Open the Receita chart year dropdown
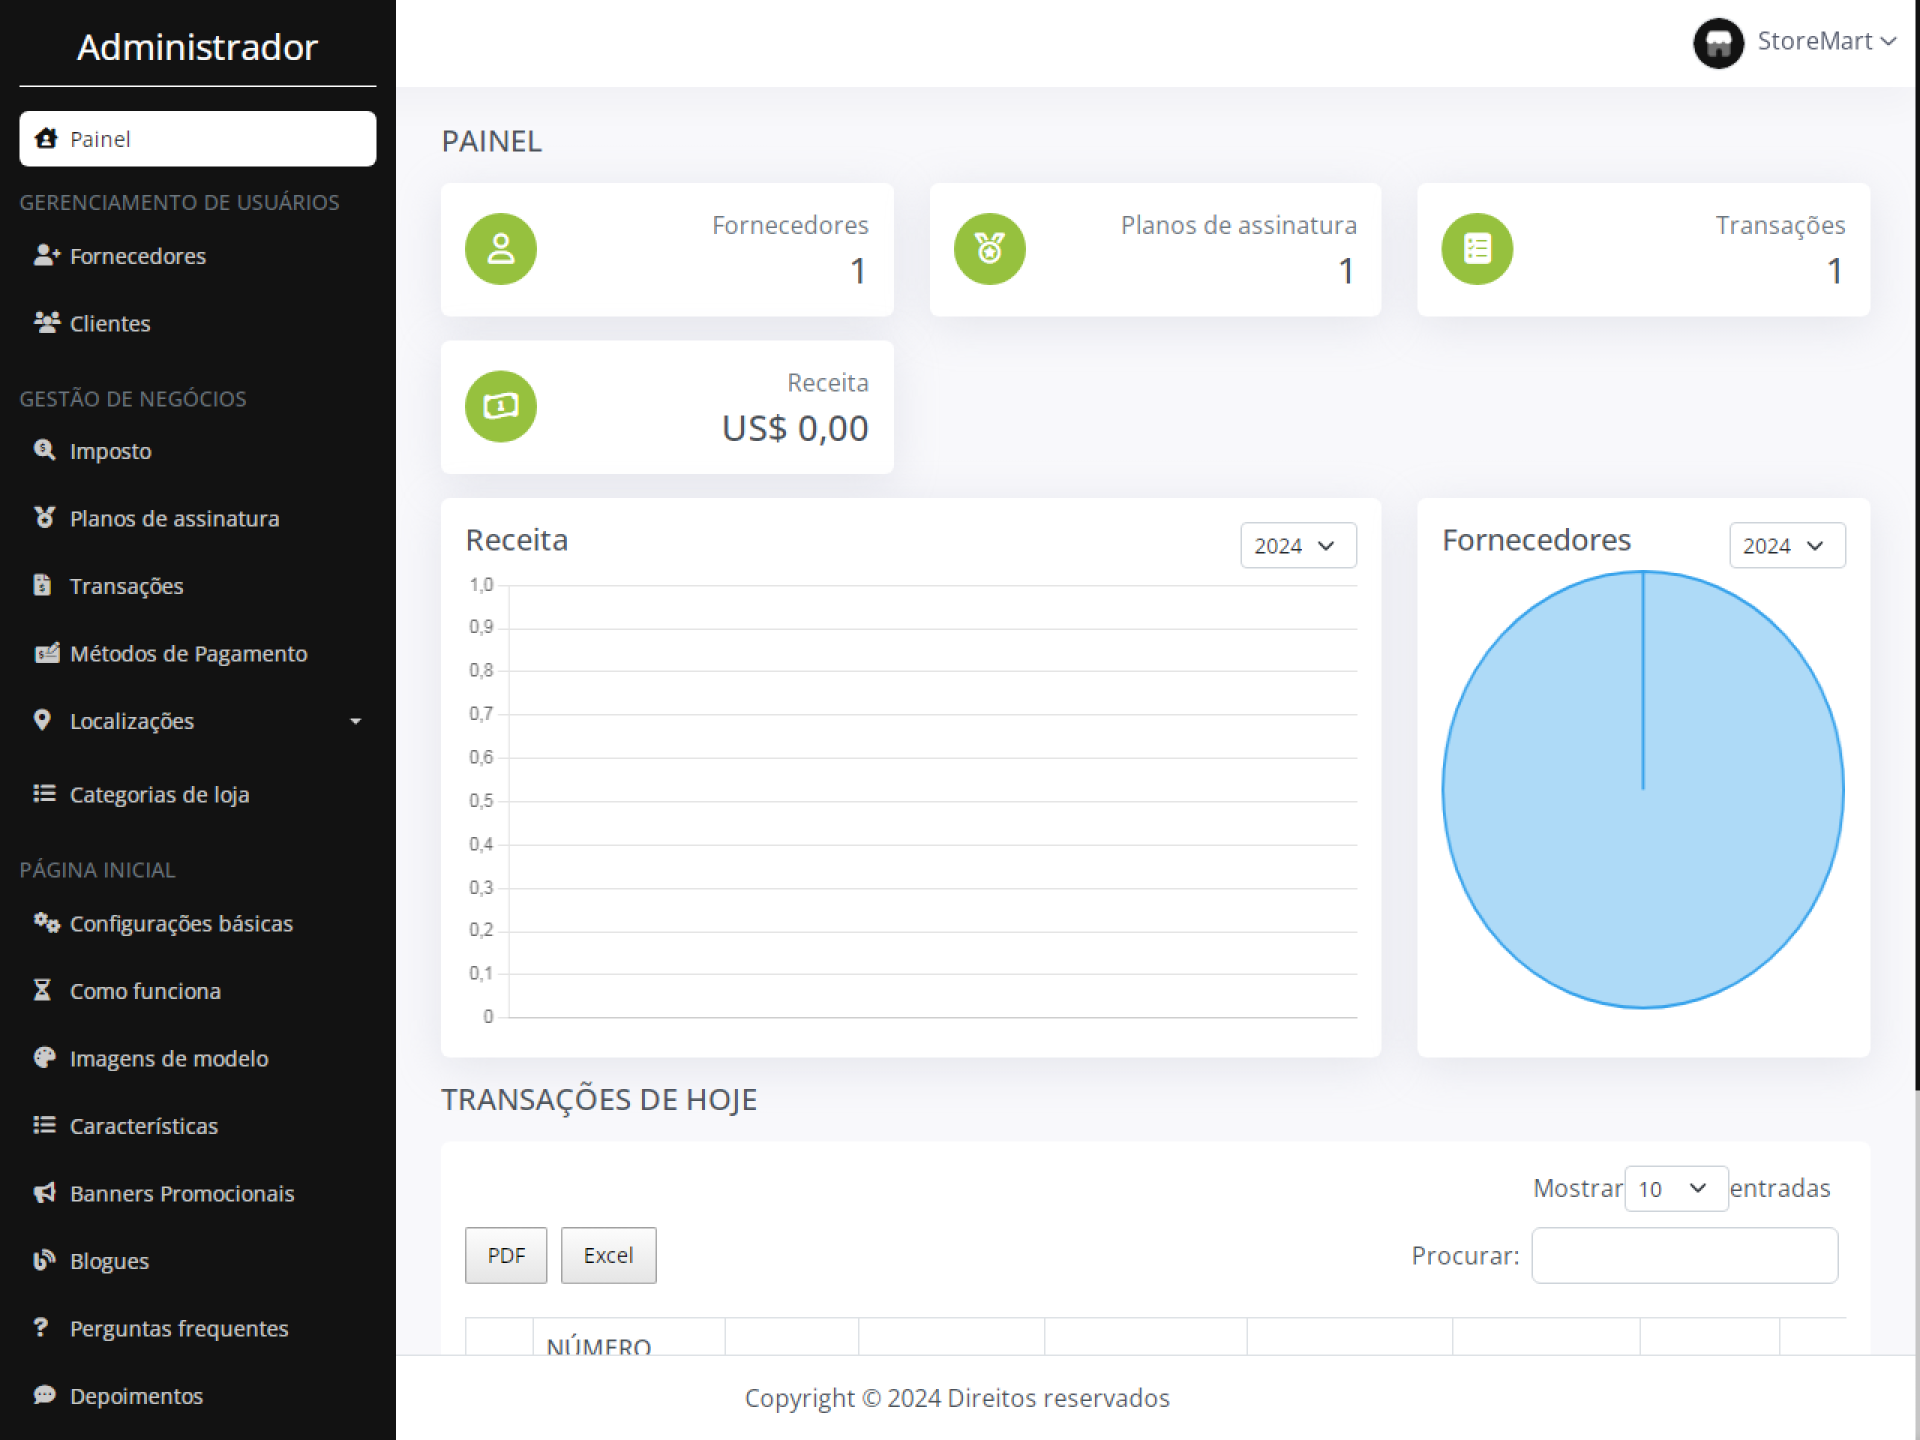The width and height of the screenshot is (1920, 1440). click(1297, 546)
